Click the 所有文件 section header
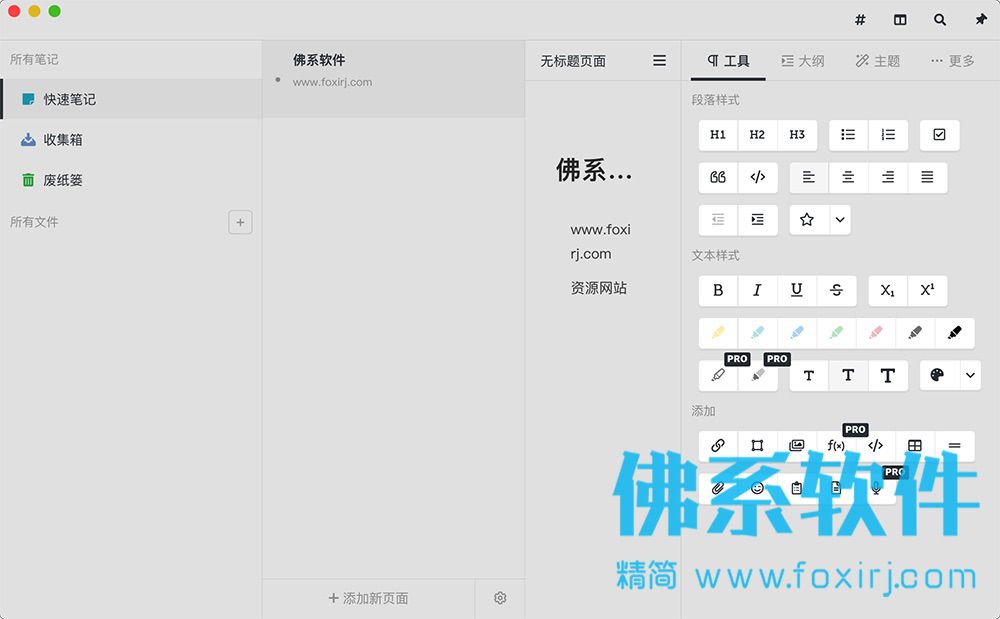Image resolution: width=1000 pixels, height=619 pixels. [x=34, y=222]
